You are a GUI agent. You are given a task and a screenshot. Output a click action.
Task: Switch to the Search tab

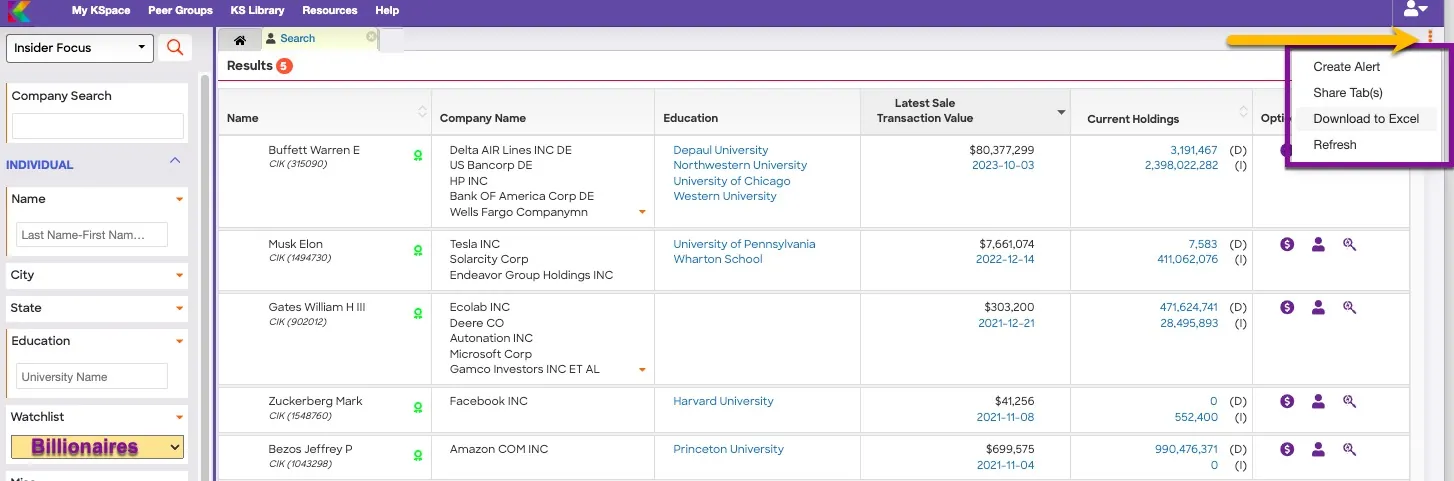point(297,39)
